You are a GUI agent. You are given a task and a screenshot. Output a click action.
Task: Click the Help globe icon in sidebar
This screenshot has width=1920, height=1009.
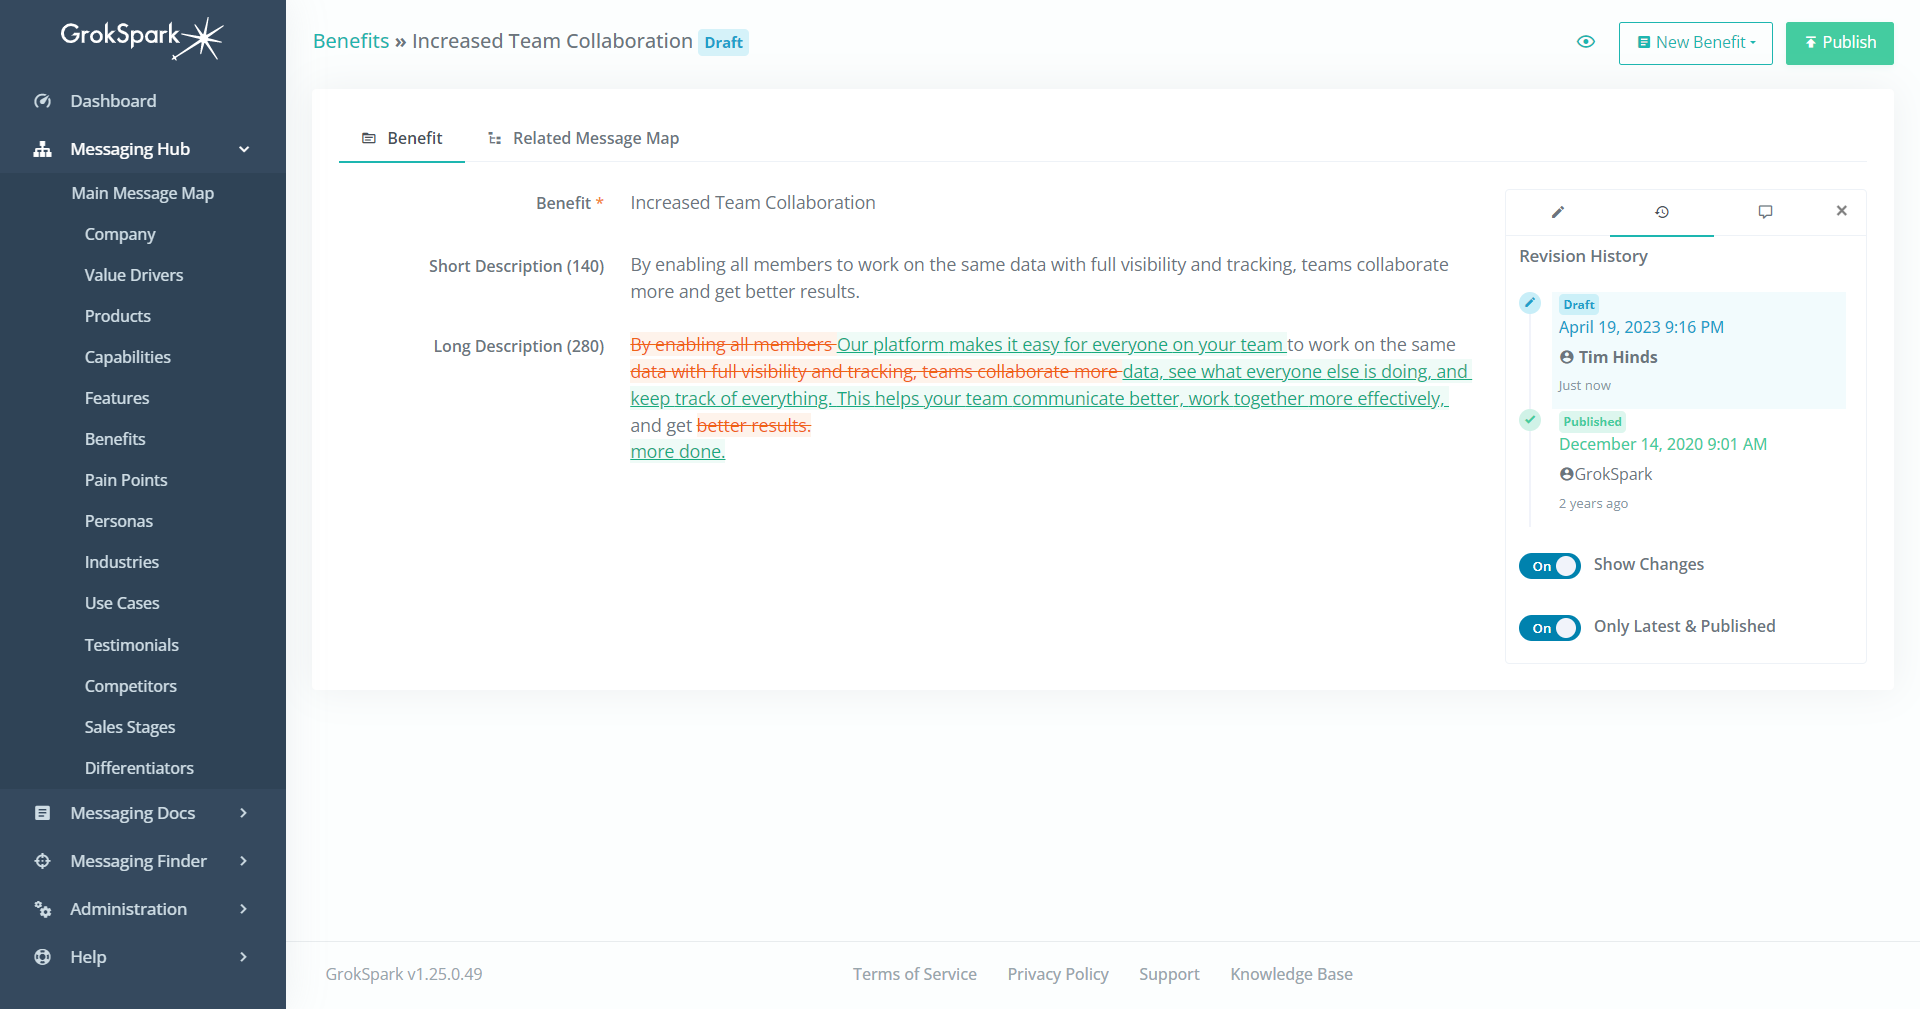click(x=43, y=957)
